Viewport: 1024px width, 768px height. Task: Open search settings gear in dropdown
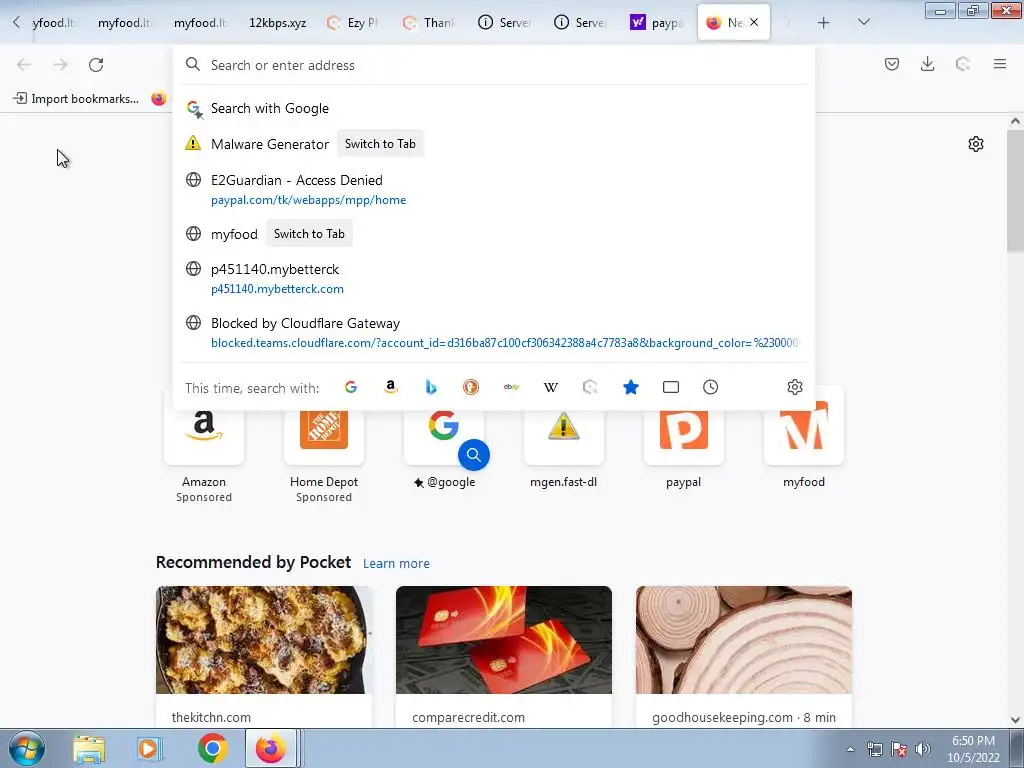[x=795, y=387]
